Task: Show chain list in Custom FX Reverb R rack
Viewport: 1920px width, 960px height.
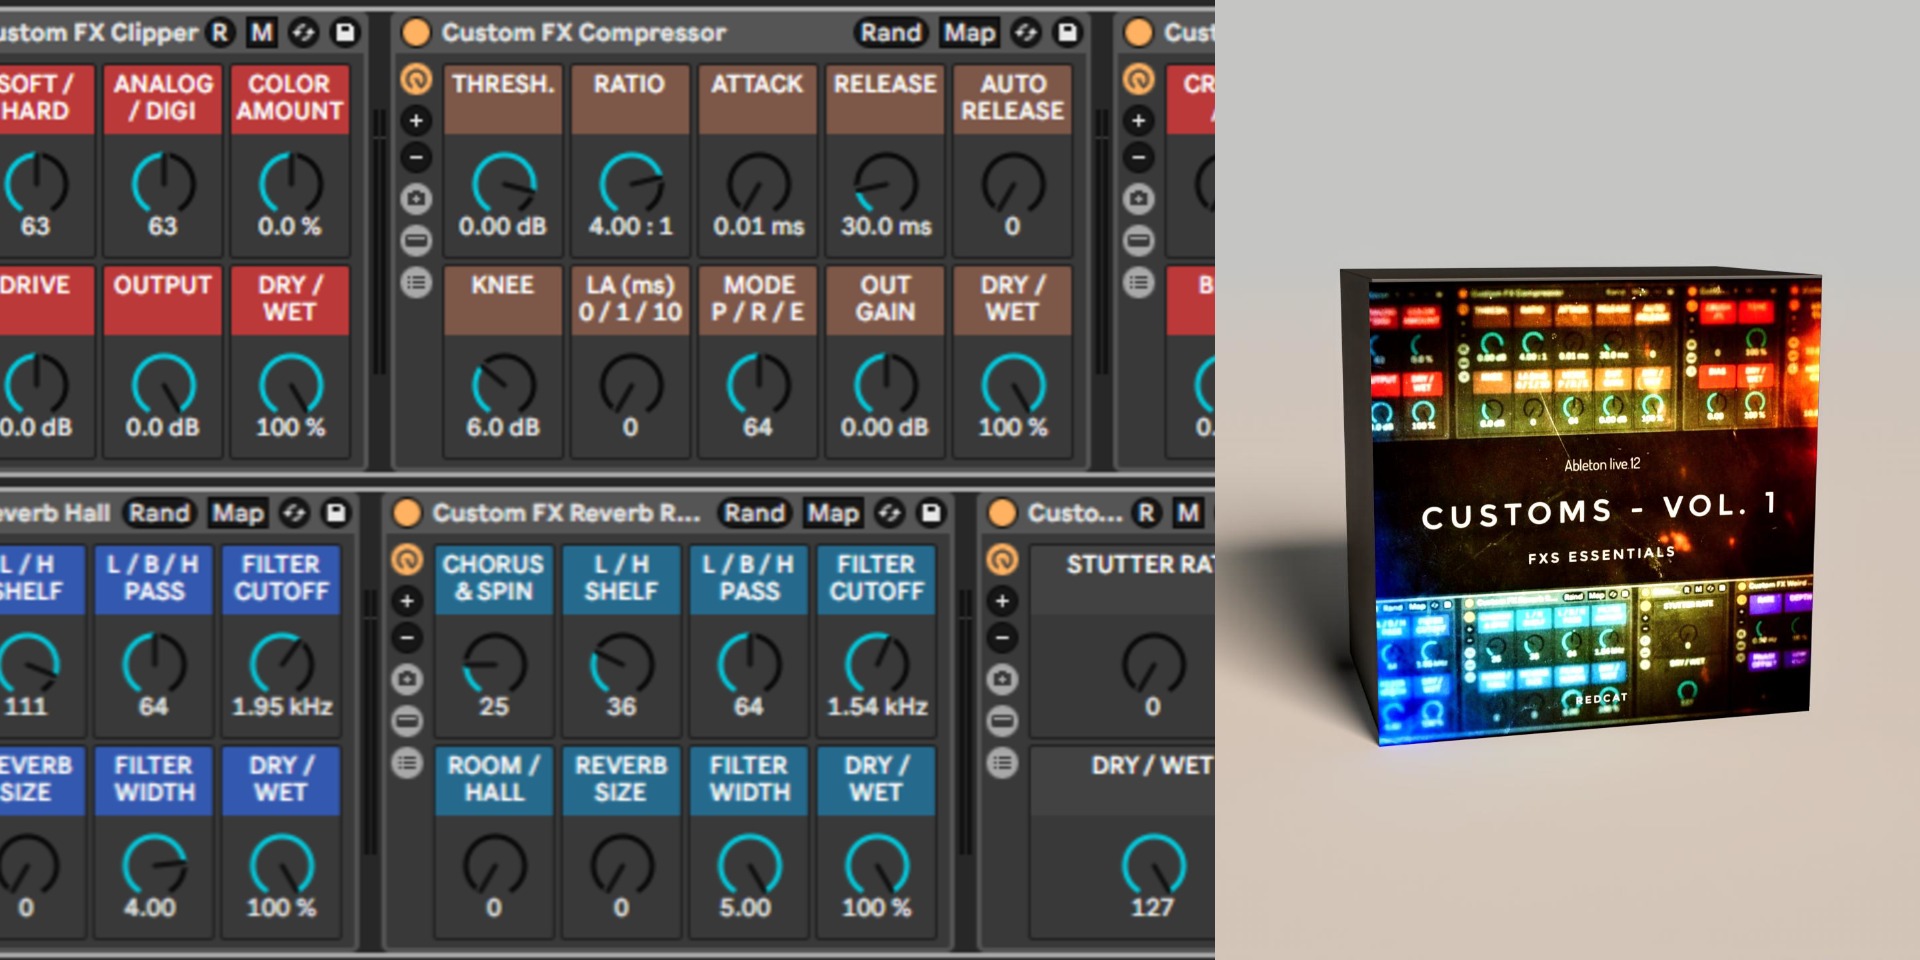Action: click(407, 721)
